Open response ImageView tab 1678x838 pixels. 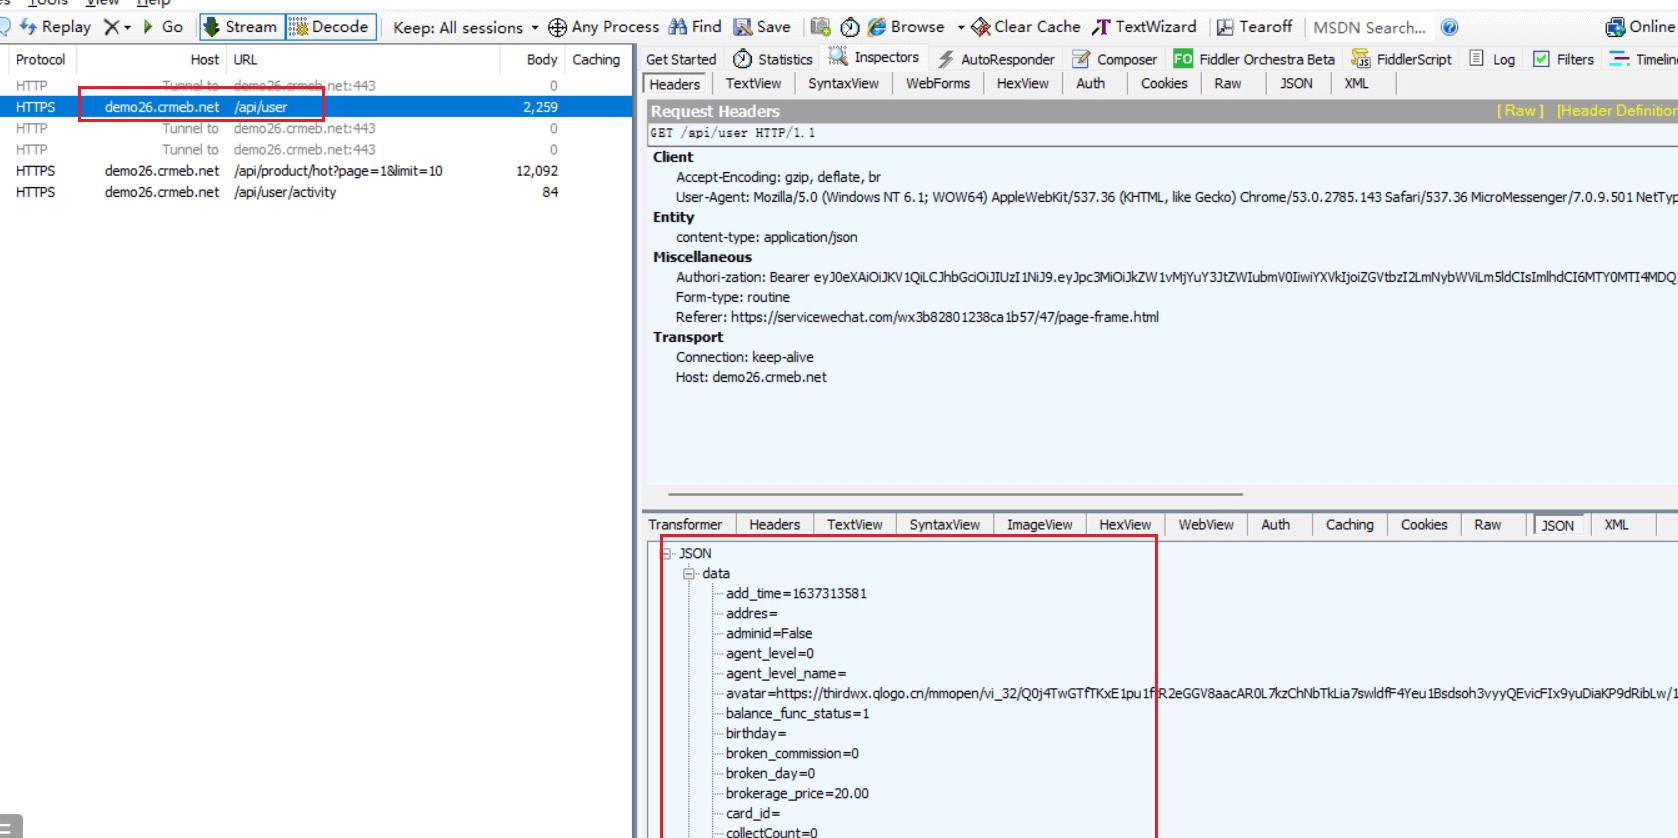pos(1039,525)
